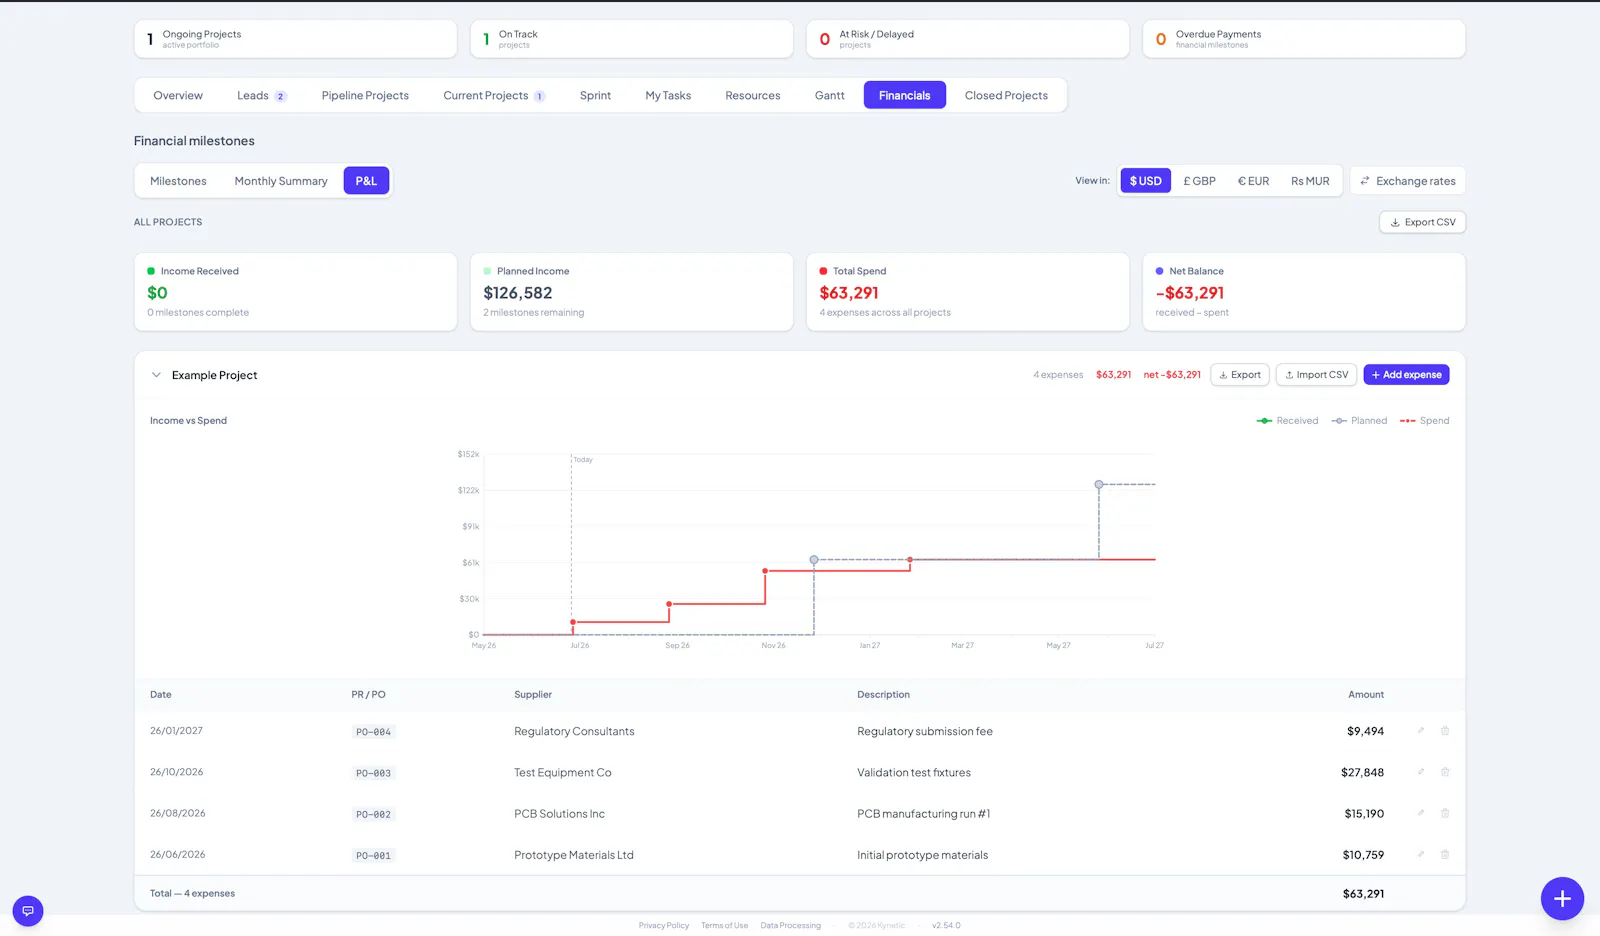Click the Test Equipment Co supplier cell
1600x936 pixels.
[563, 773]
